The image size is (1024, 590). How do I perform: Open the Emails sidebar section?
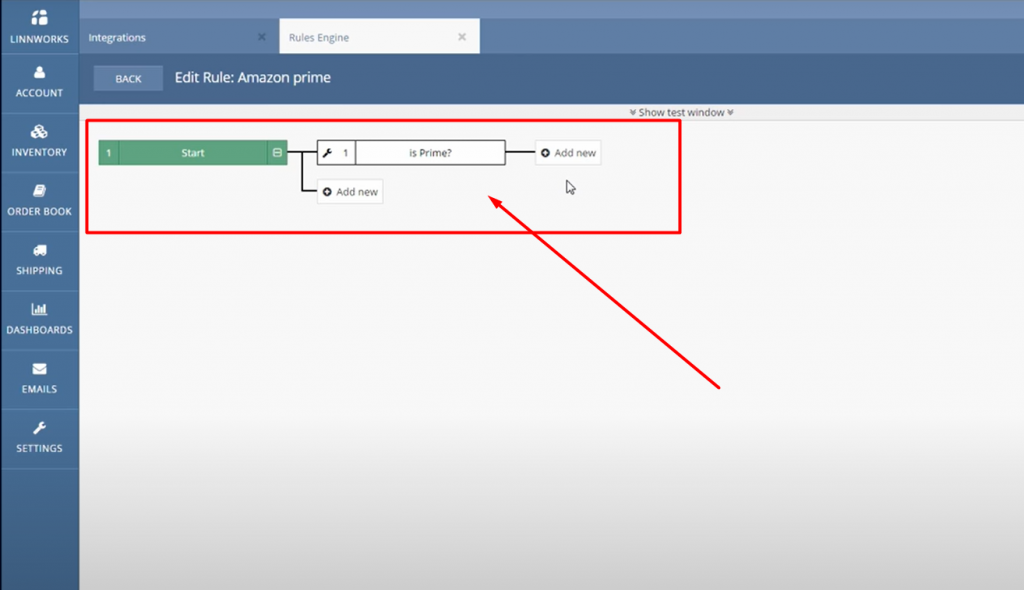tap(39, 379)
